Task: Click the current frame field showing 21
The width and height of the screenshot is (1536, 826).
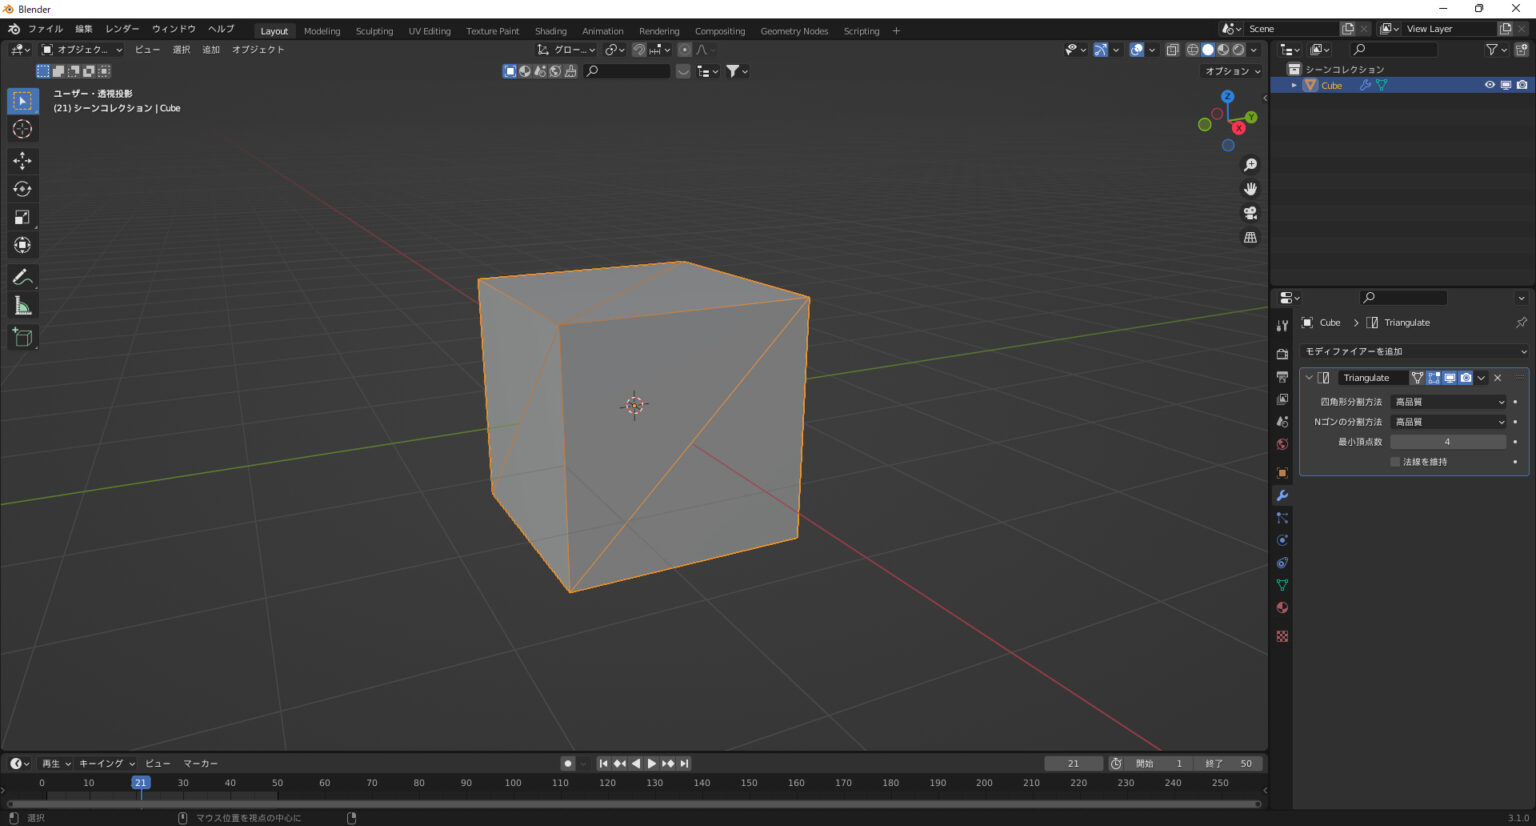Action: pyautogui.click(x=1073, y=763)
